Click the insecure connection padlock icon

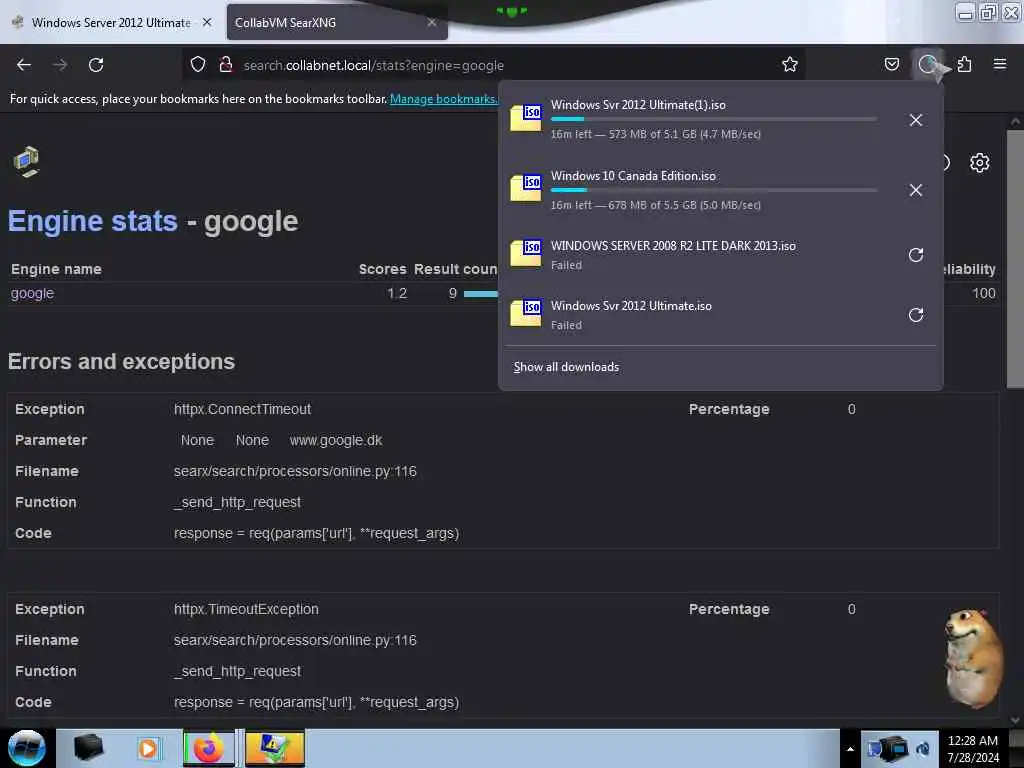[226, 65]
